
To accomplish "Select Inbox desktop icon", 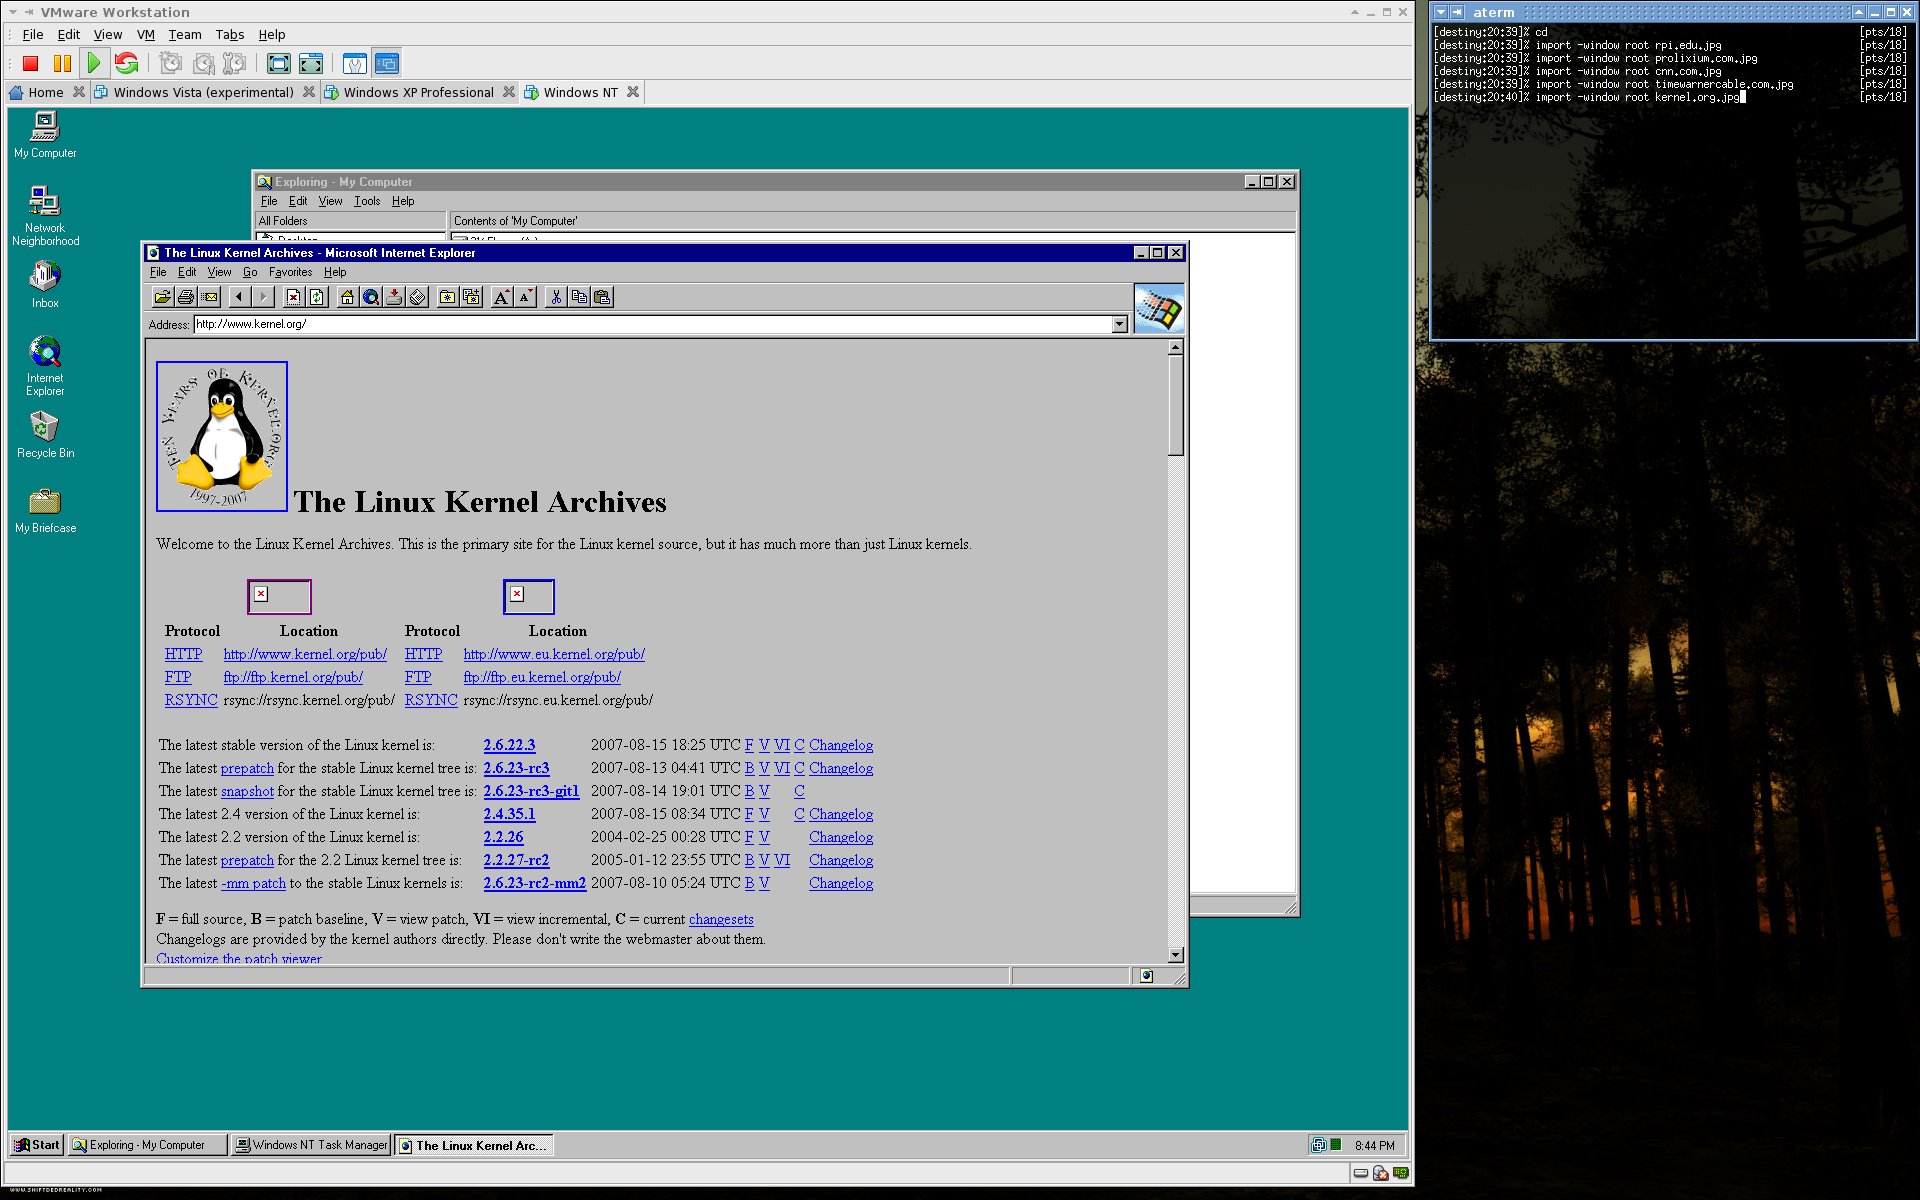I will pyautogui.click(x=45, y=284).
